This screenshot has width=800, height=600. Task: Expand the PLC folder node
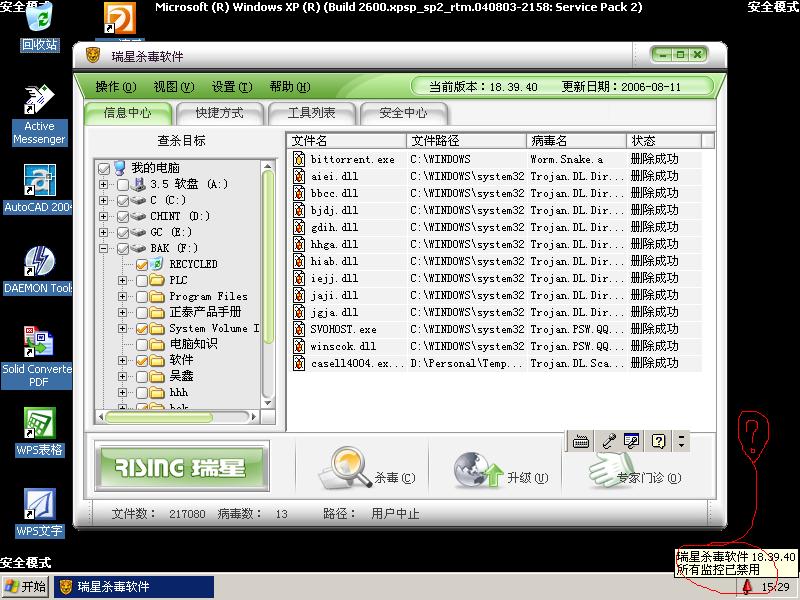(122, 280)
